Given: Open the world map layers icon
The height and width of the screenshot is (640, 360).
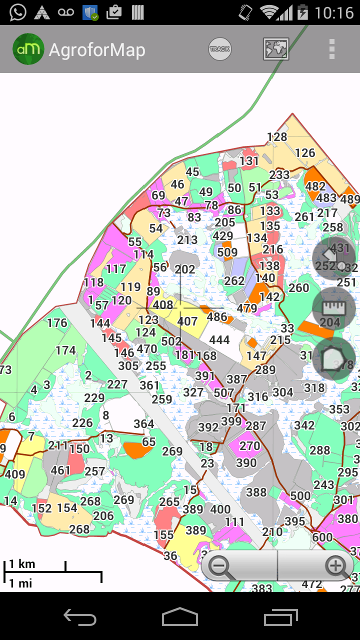Looking at the screenshot, I should [x=276, y=49].
